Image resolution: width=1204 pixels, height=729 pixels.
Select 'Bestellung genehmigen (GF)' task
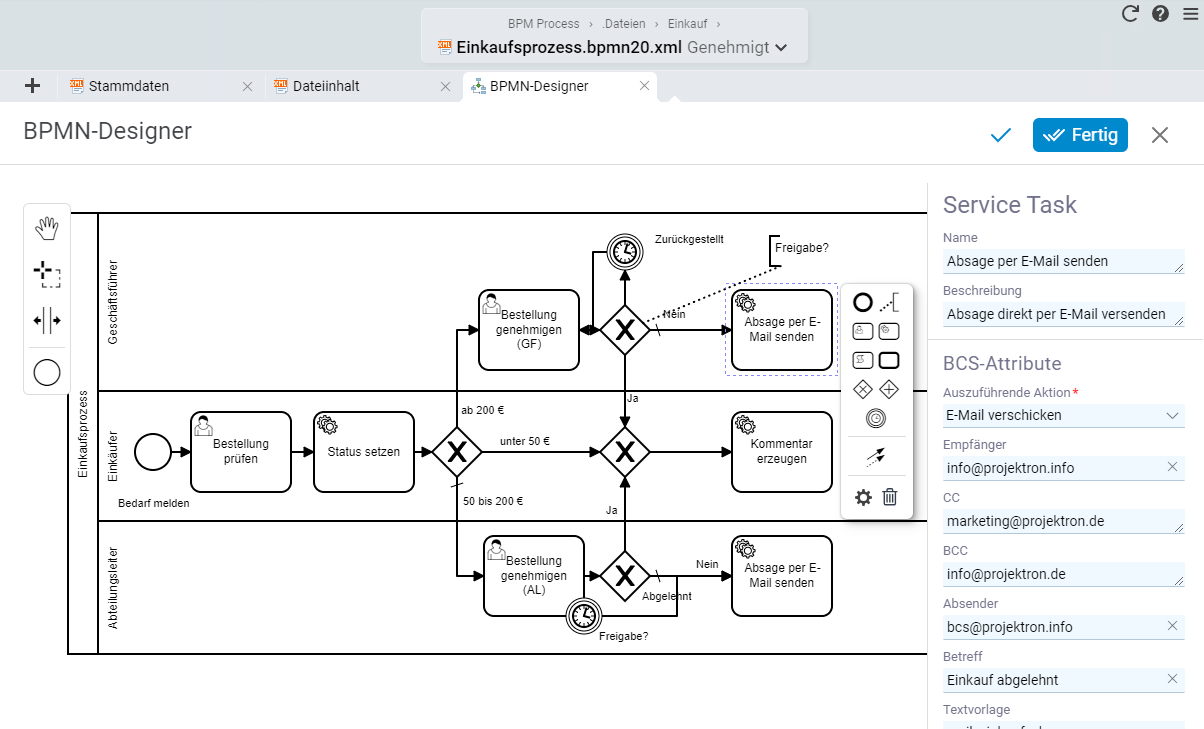[x=530, y=330]
